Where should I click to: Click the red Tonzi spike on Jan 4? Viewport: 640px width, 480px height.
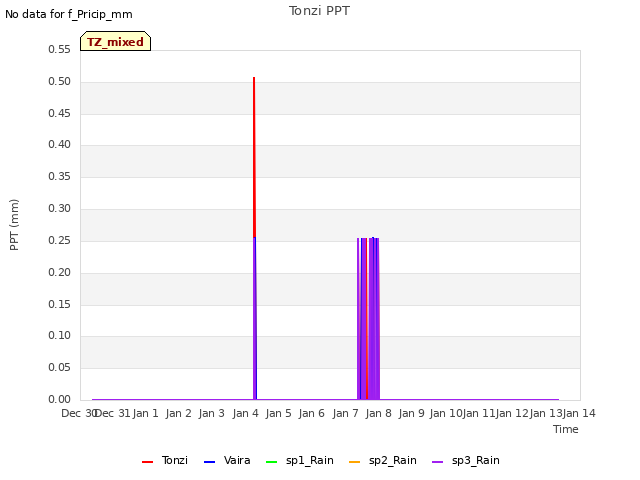pyautogui.click(x=254, y=157)
